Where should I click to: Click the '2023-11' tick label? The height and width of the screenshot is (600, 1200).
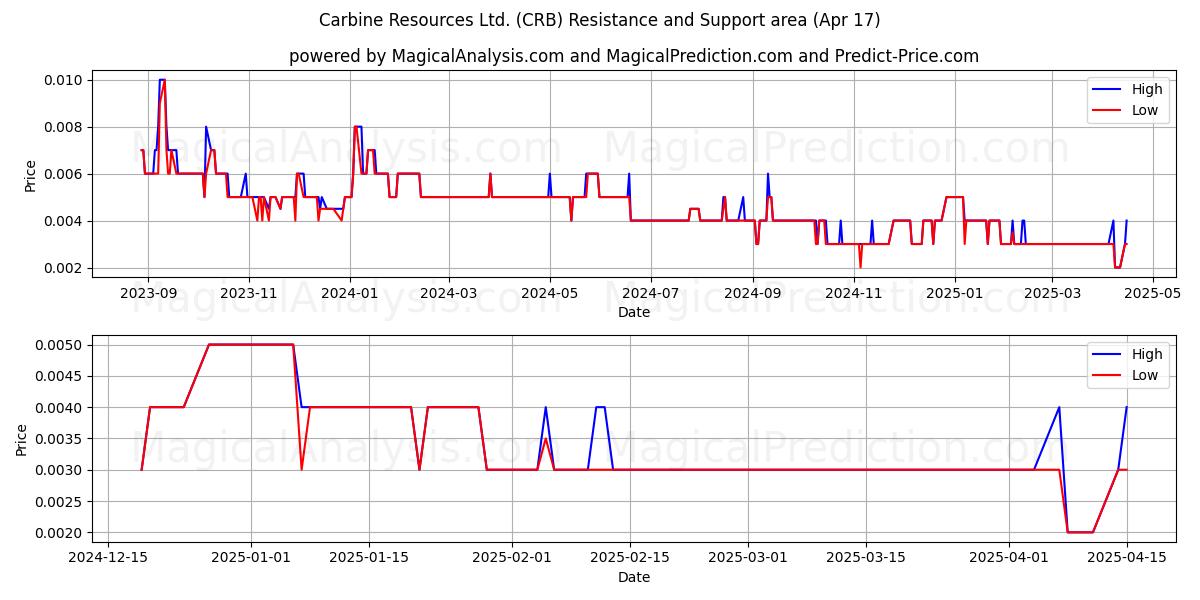click(248, 293)
